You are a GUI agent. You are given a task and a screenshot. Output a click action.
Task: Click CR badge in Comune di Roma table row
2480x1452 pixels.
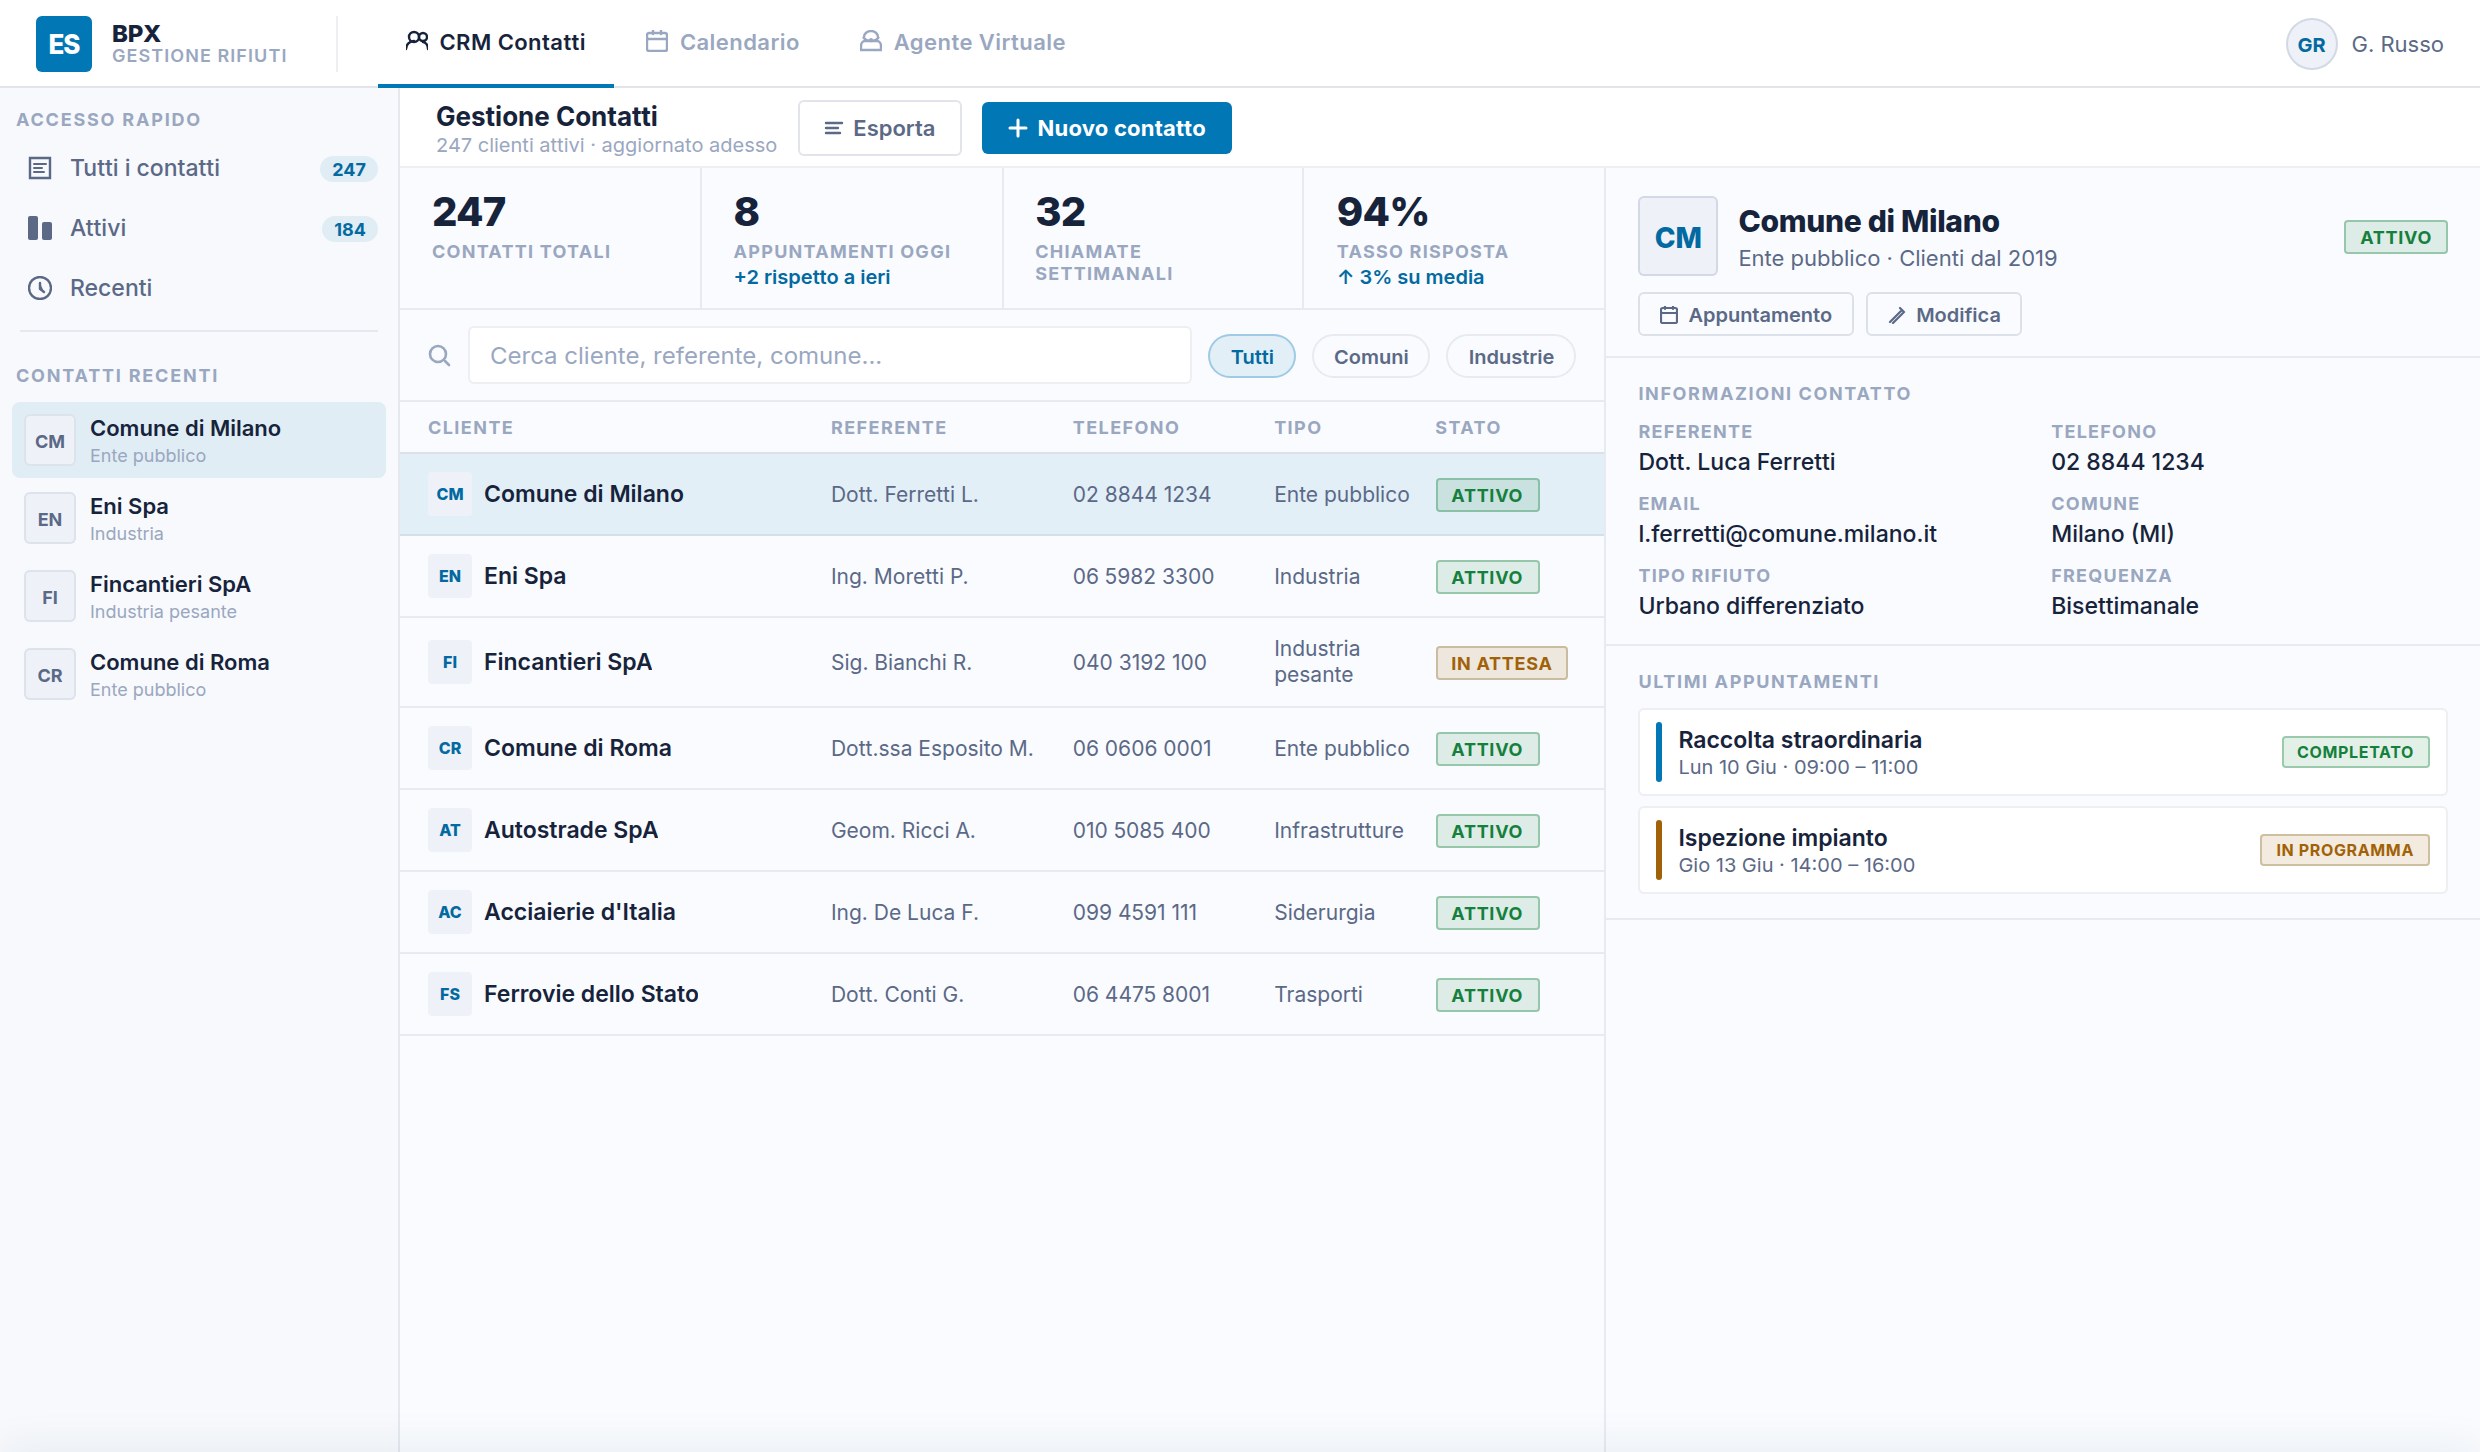(450, 748)
